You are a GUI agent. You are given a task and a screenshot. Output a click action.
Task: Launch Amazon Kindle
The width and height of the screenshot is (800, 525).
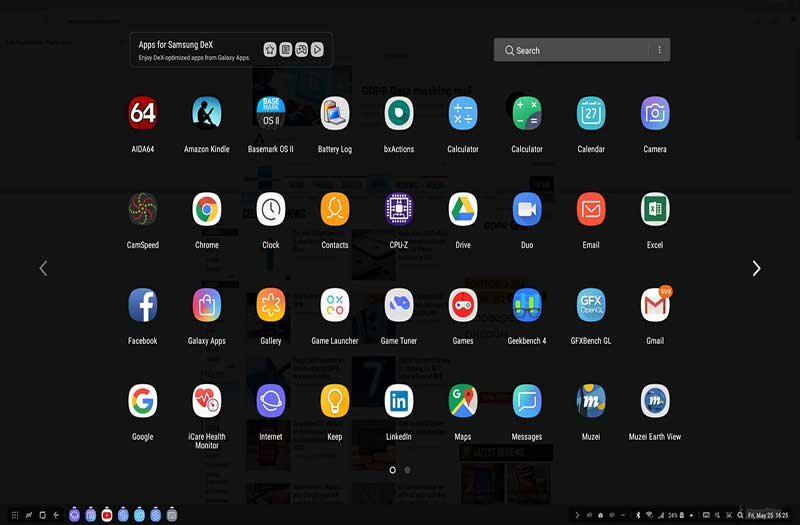pyautogui.click(x=207, y=113)
